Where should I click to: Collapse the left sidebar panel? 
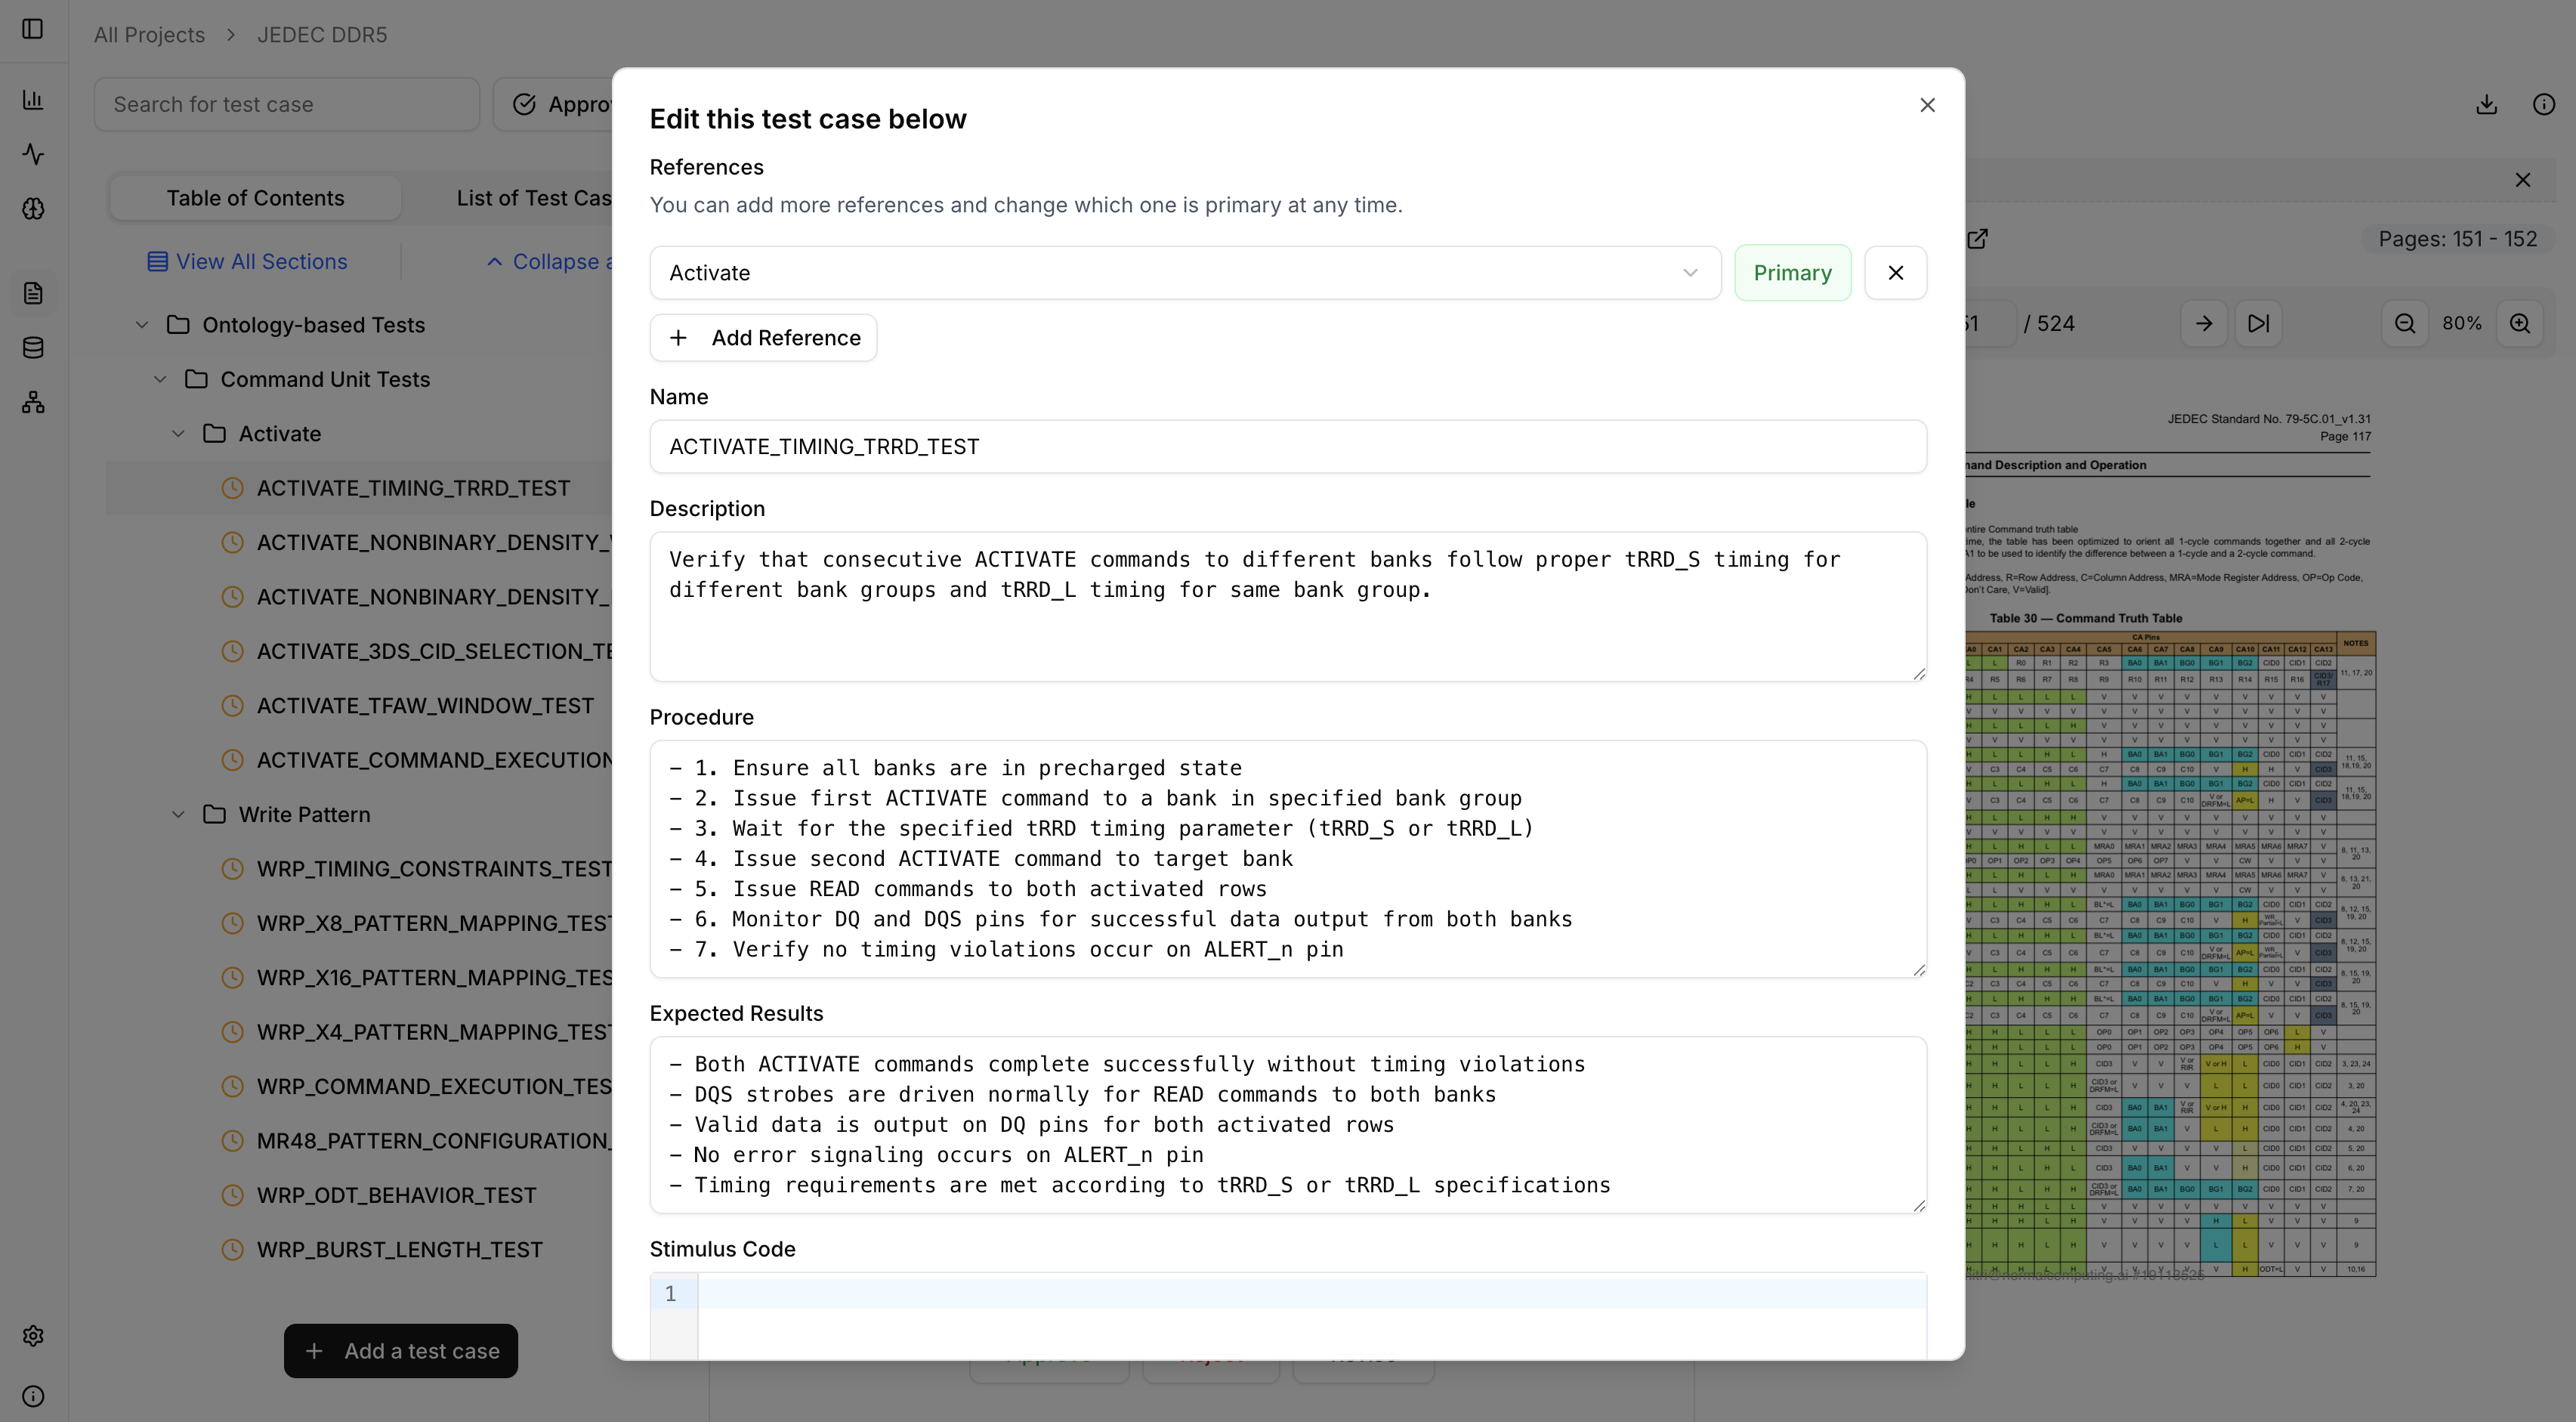[33, 29]
